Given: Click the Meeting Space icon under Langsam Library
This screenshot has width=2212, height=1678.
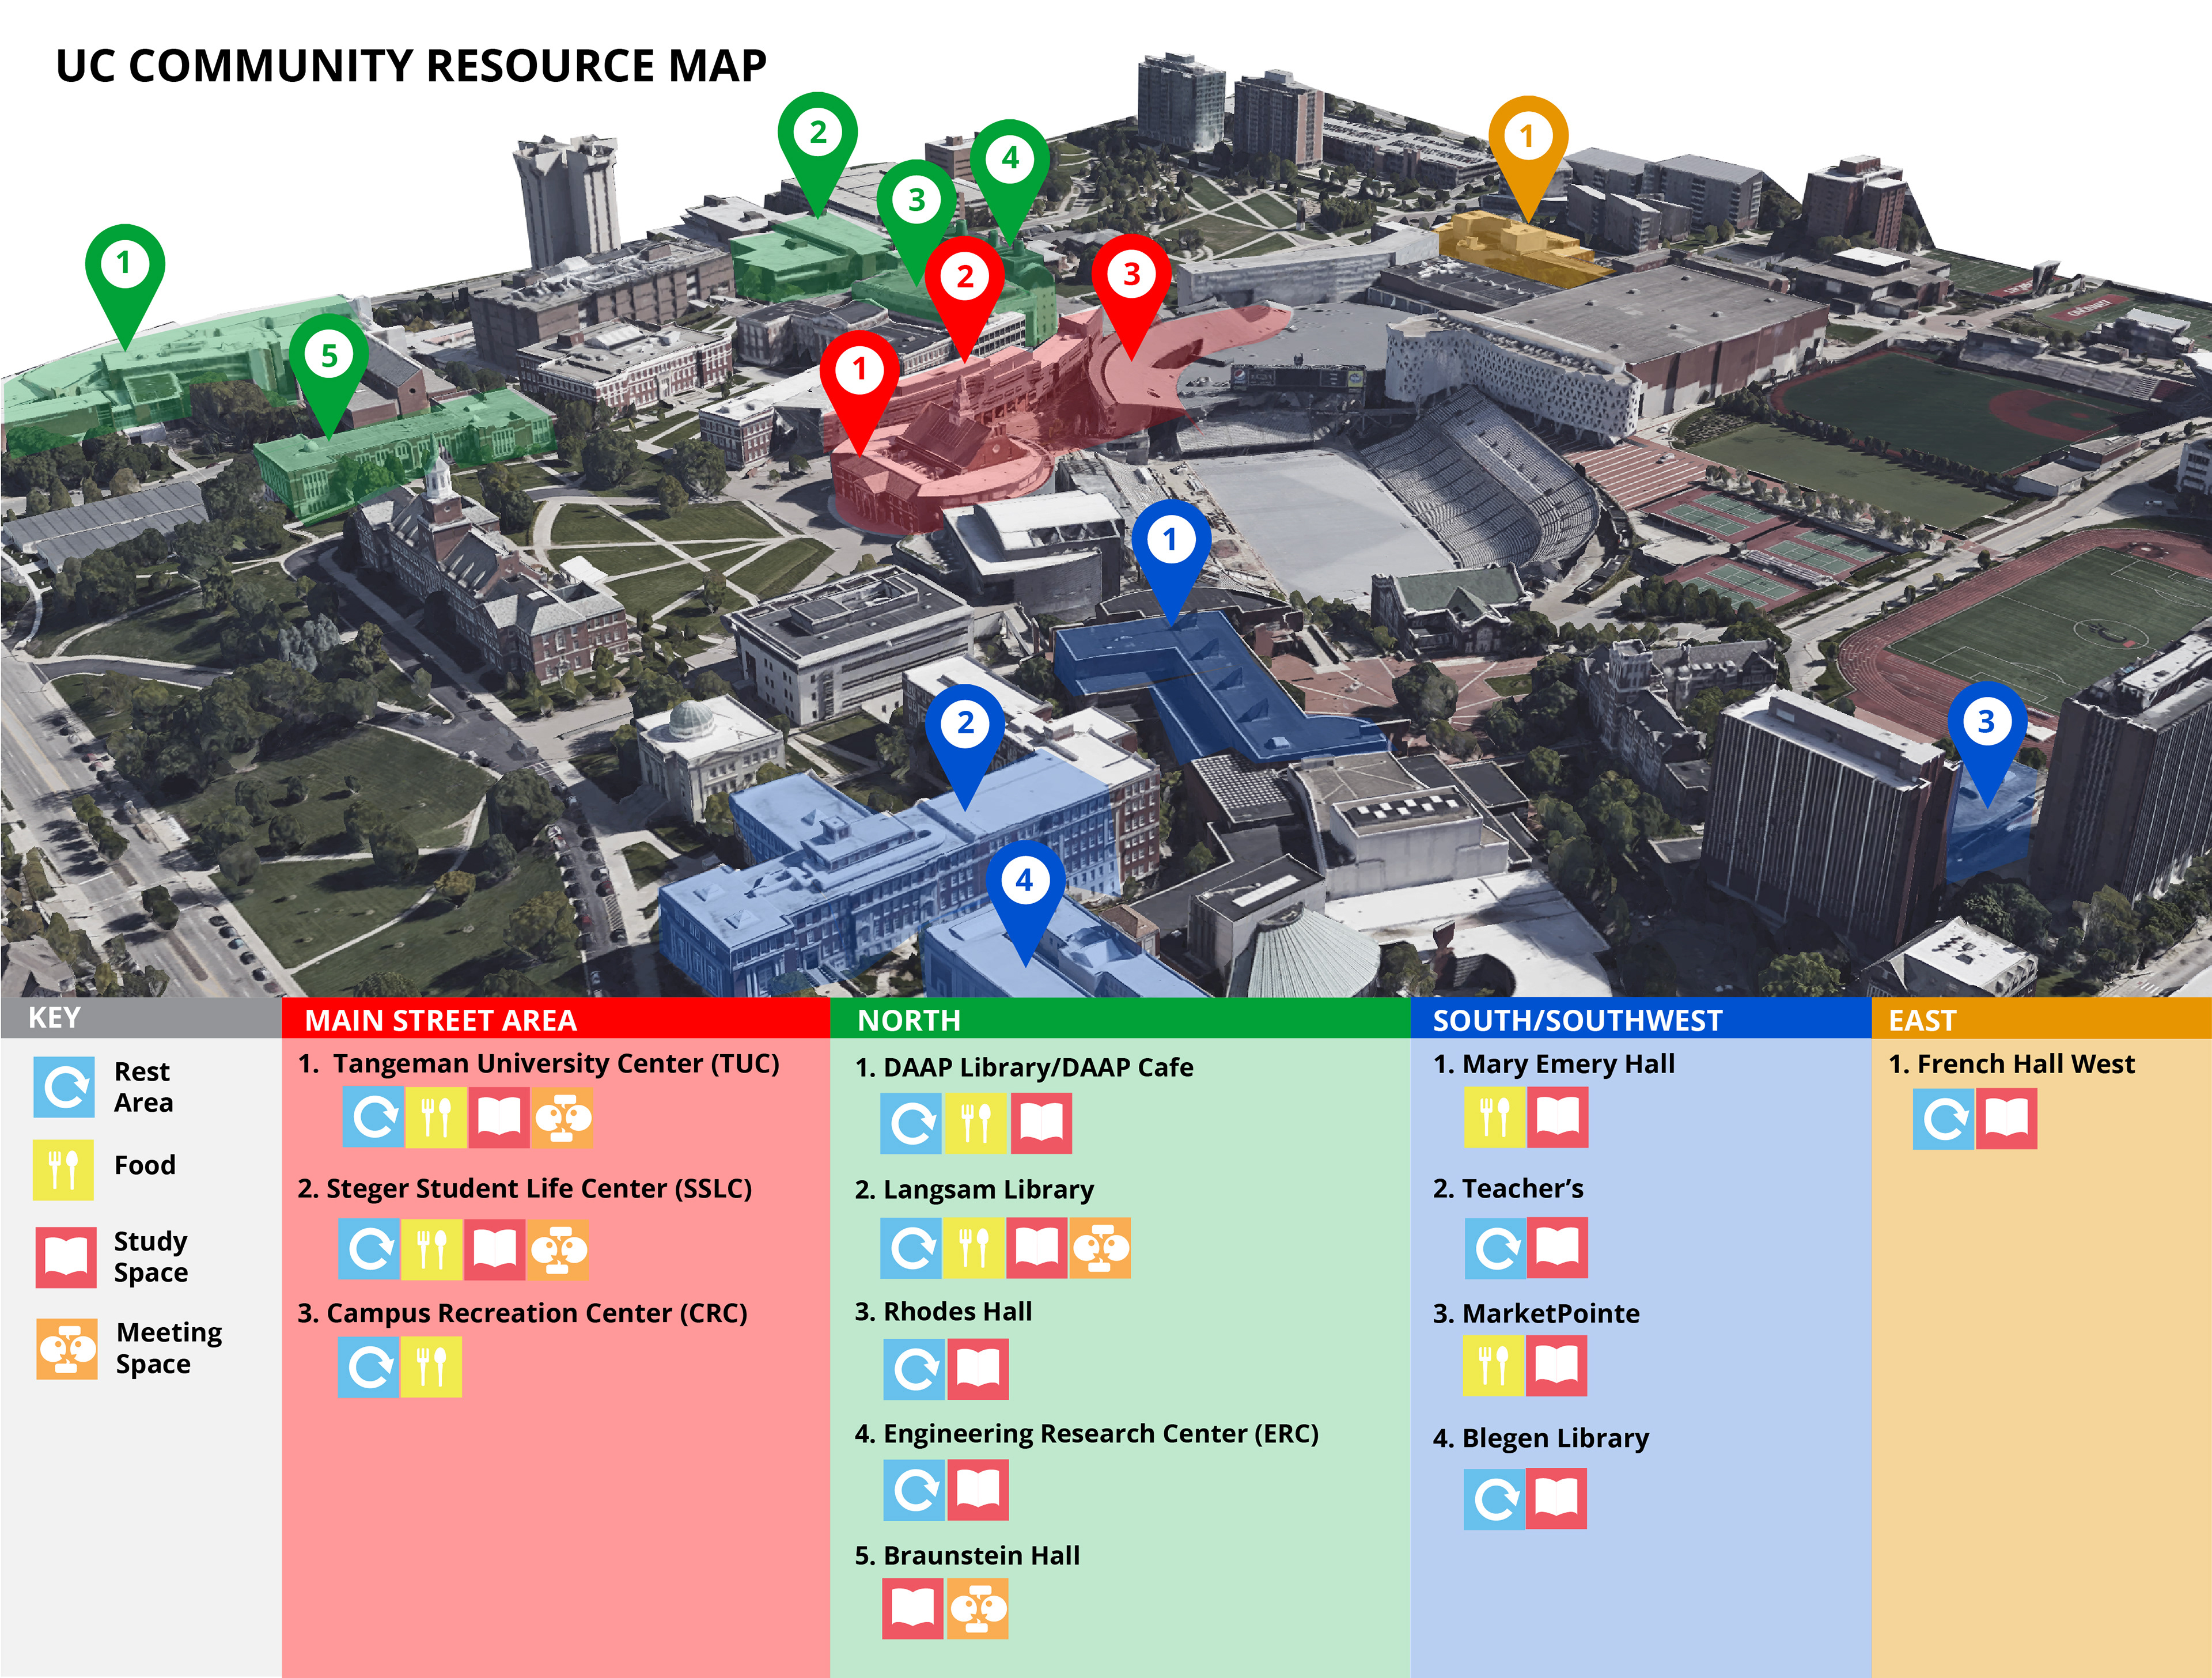Looking at the screenshot, I should point(1100,1248).
